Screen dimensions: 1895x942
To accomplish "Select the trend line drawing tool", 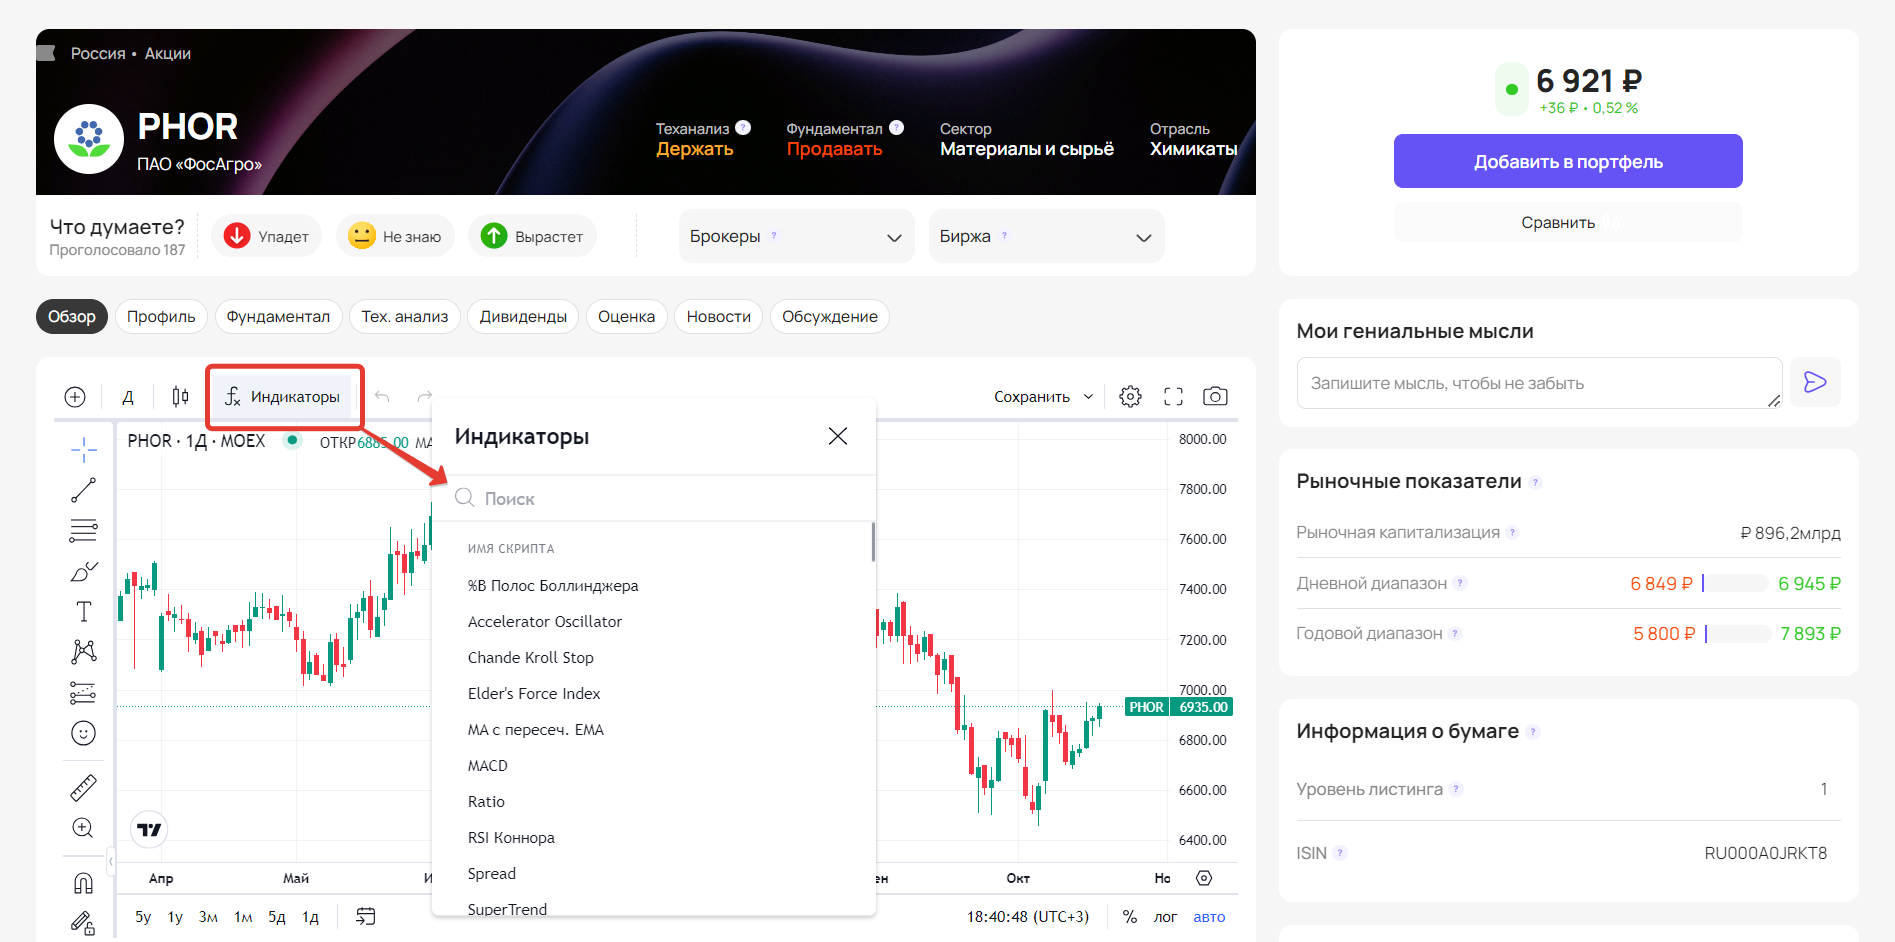I will click(x=84, y=490).
